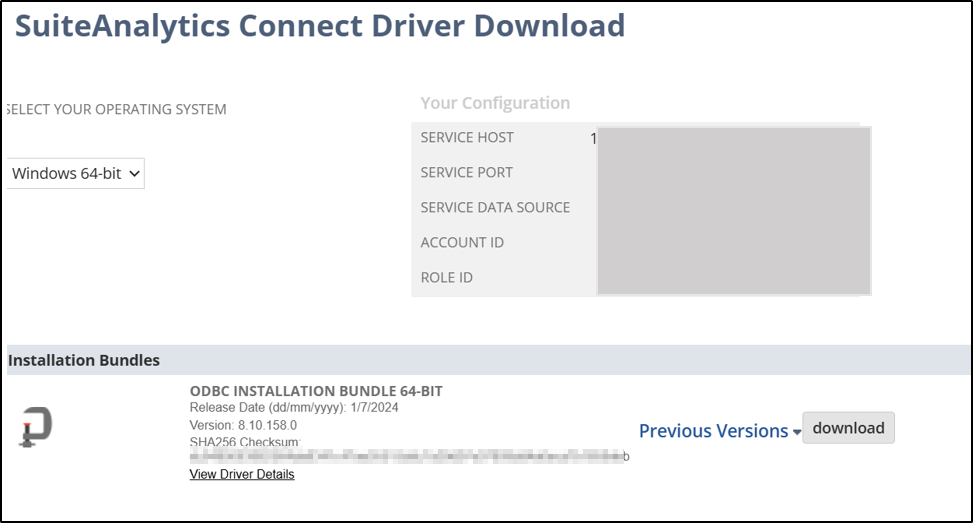Click the ROLE ID label
Viewport: 973px width, 523px height.
(x=447, y=278)
